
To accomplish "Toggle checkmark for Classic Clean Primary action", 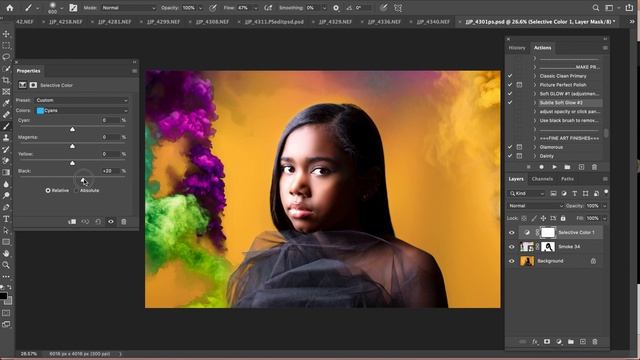I will point(510,76).
